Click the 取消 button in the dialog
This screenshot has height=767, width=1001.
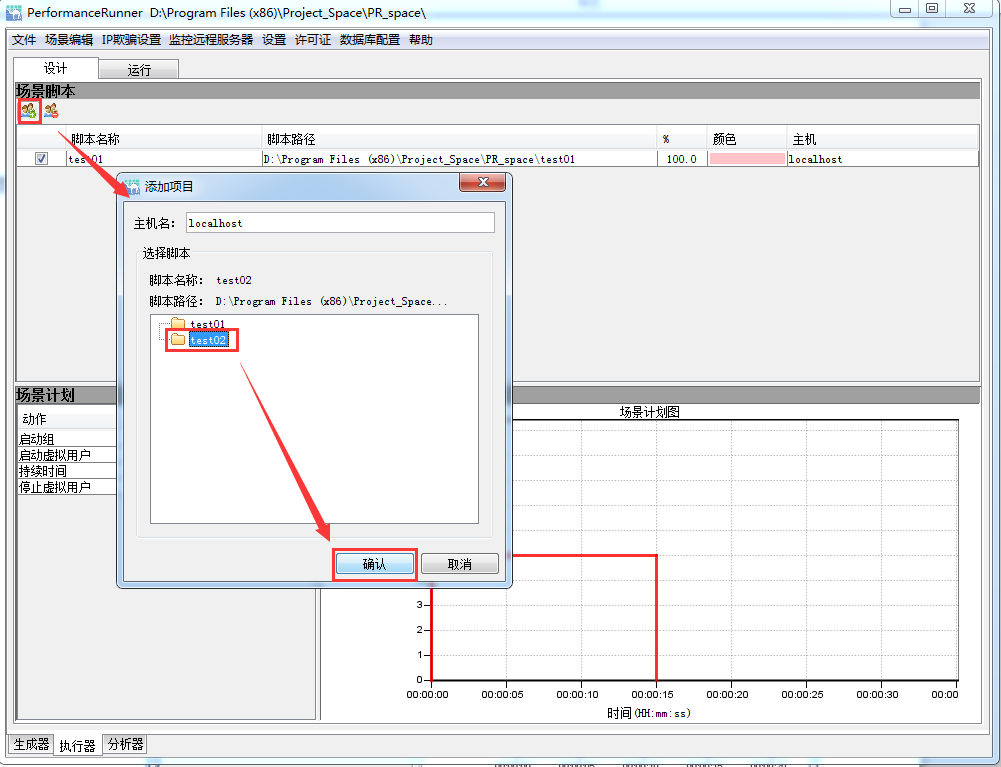pyautogui.click(x=460, y=564)
